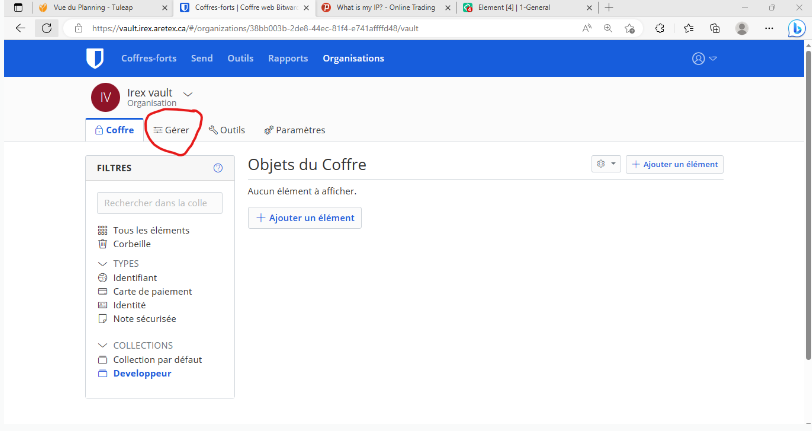This screenshot has height=431, width=812.
Task: Open the favorites list icon
Action: 688,28
